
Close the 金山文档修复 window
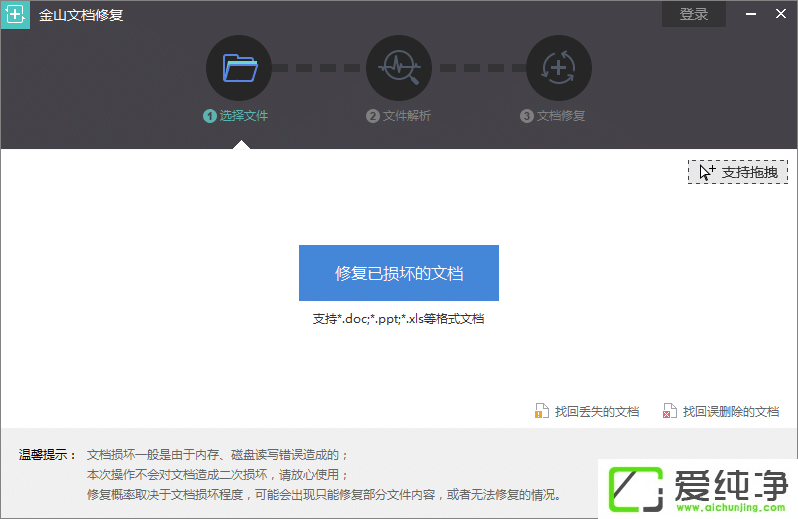[x=781, y=15]
